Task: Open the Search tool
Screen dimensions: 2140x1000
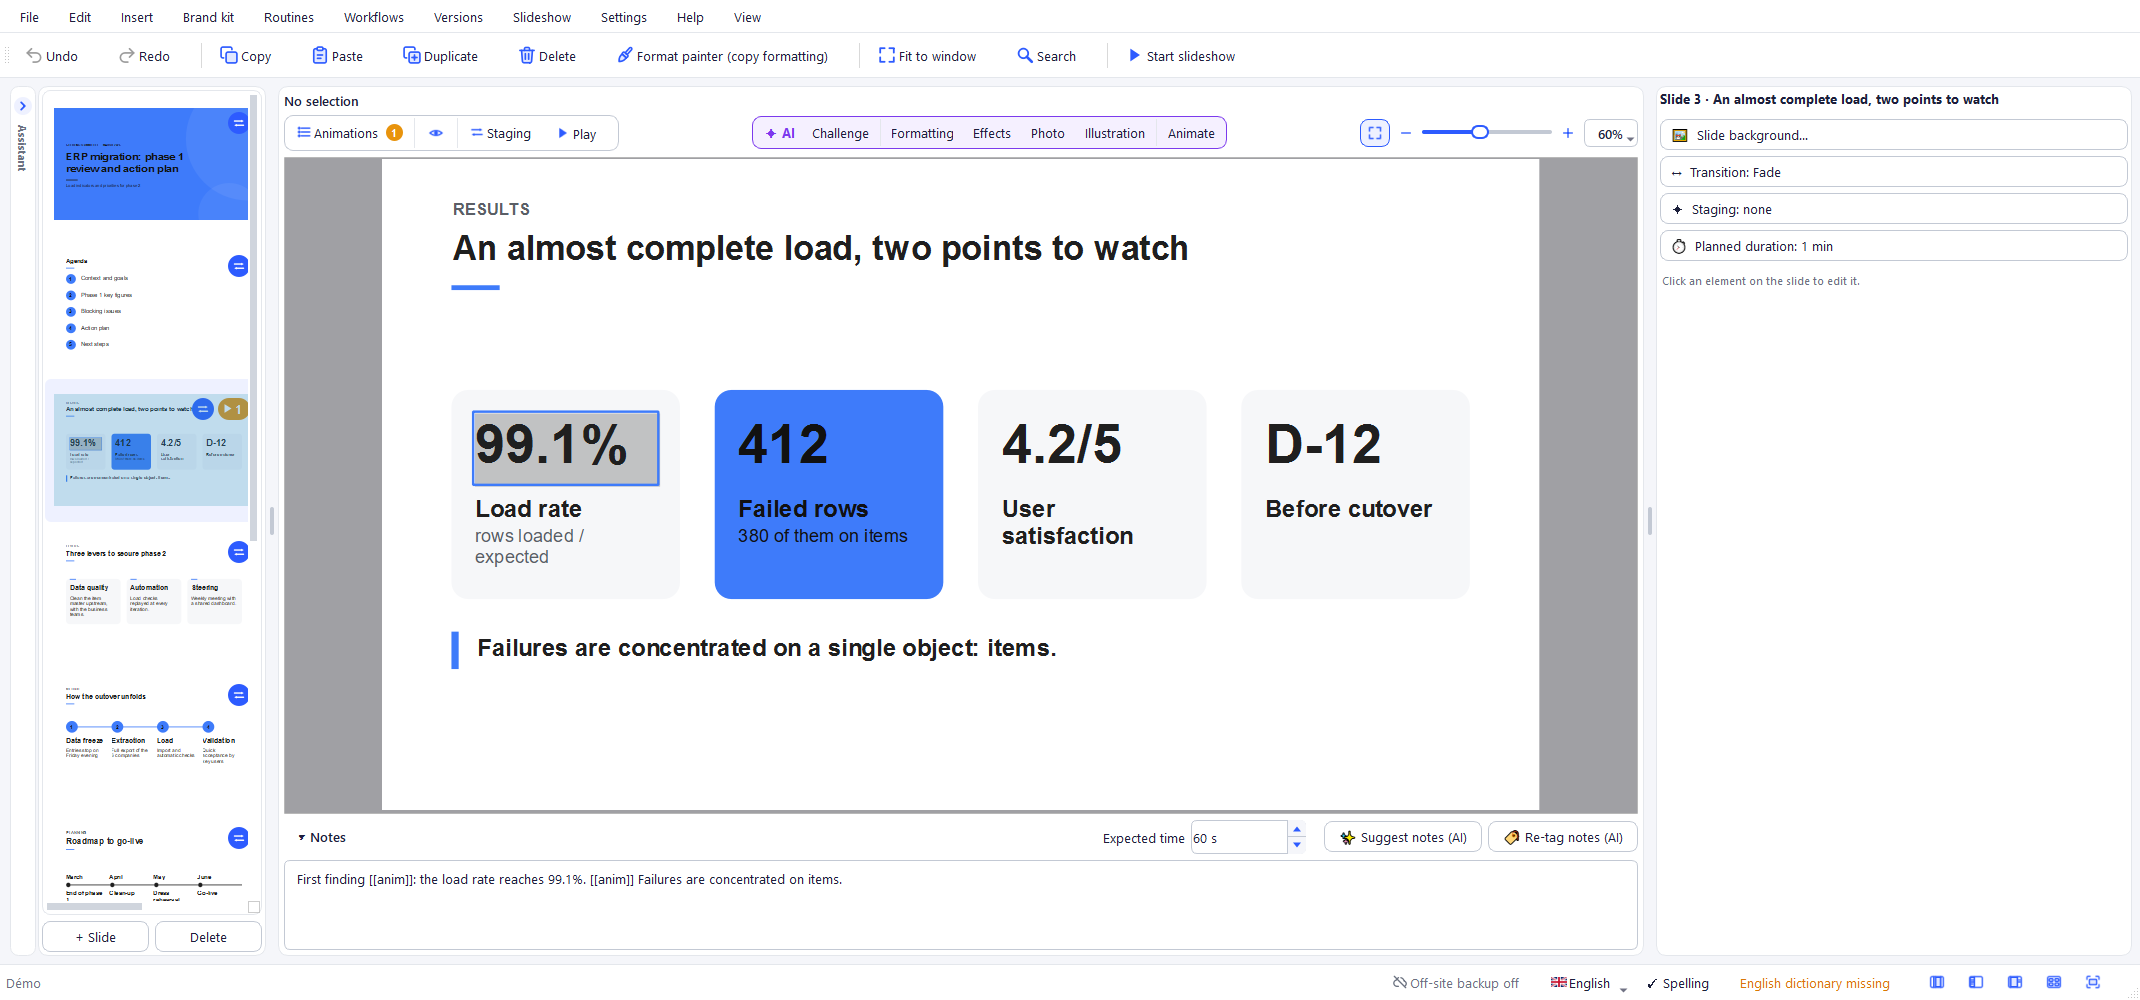Action: pyautogui.click(x=1046, y=56)
